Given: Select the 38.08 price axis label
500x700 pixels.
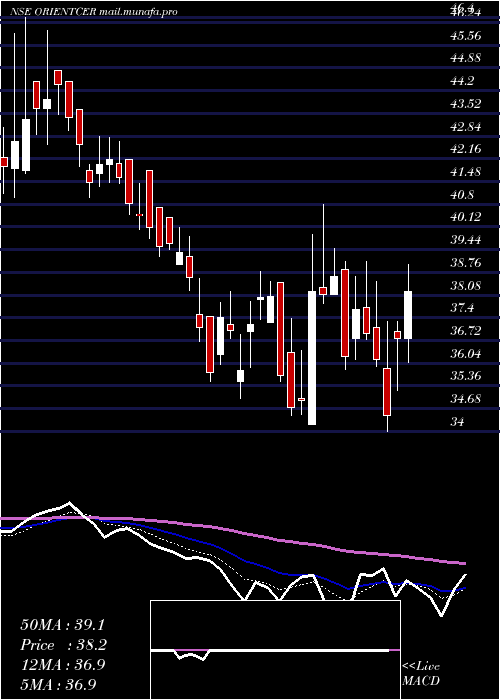Looking at the screenshot, I should 466,285.
